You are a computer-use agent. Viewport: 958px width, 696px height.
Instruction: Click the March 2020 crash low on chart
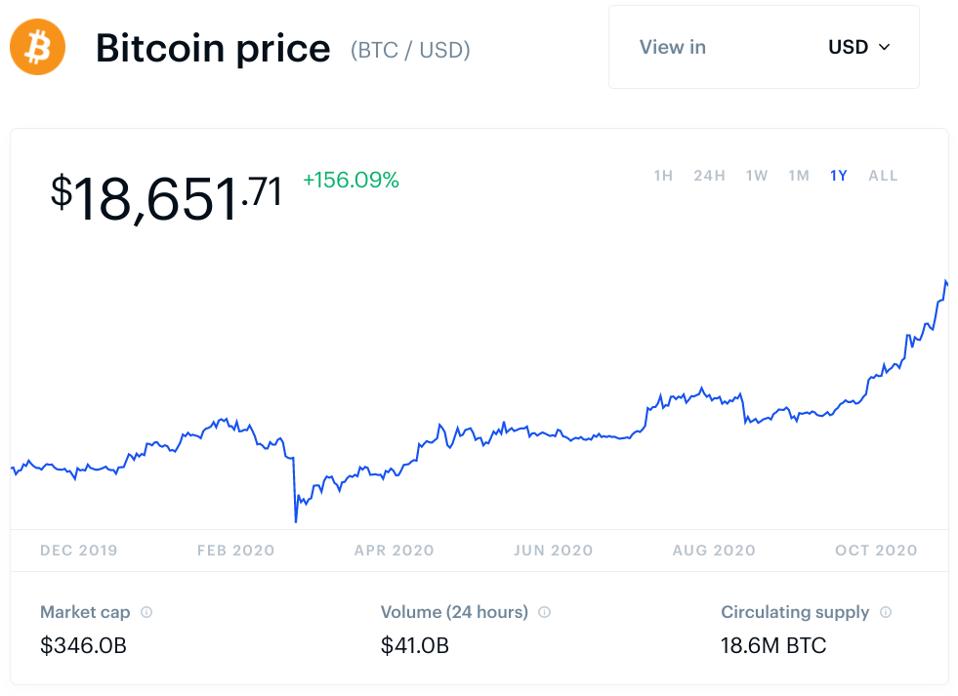tap(296, 520)
